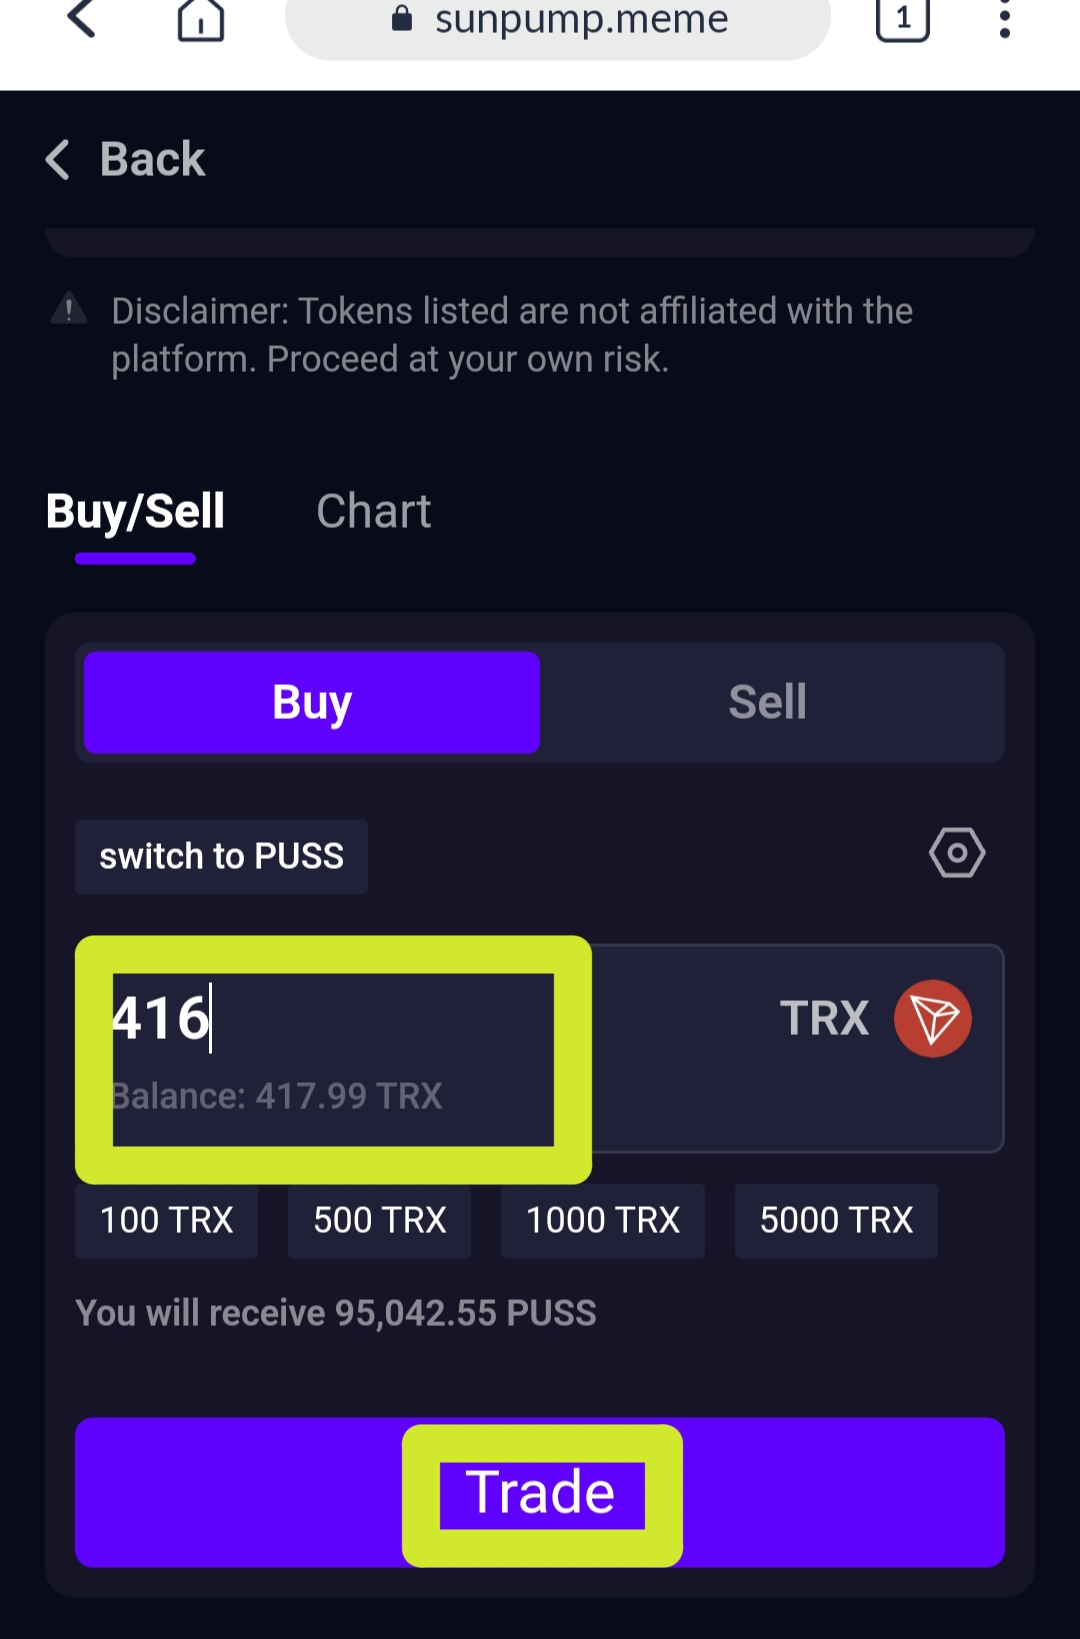Switch to the Buy/Sell tab
Image resolution: width=1080 pixels, height=1639 pixels.
[x=135, y=512]
